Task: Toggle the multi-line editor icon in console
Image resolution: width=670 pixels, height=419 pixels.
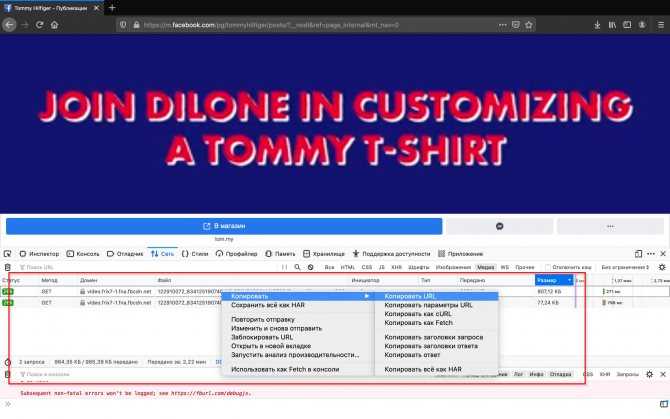Action: coord(664,404)
